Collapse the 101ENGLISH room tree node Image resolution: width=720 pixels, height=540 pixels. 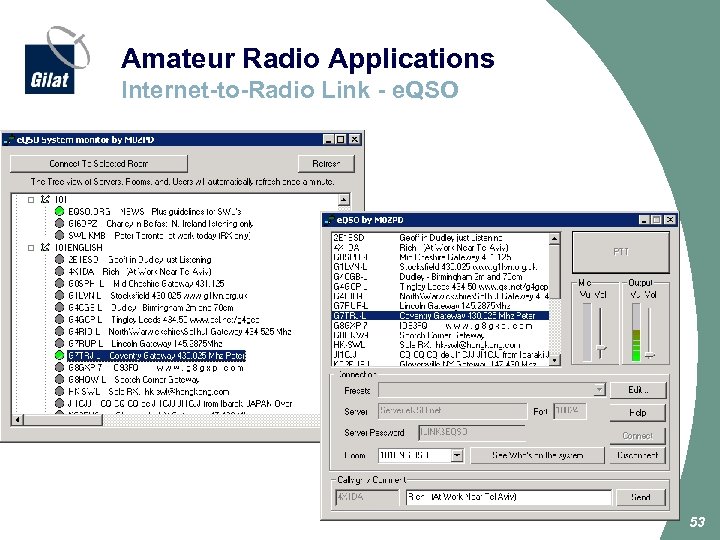pos(31,248)
